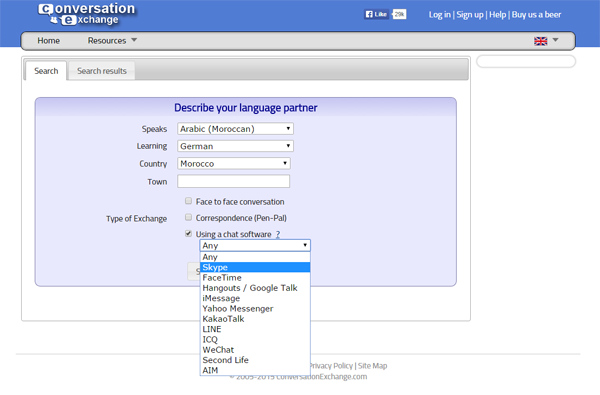The height and width of the screenshot is (395, 600).
Task: Click the Conversation Exchange logo
Action: 87,14
